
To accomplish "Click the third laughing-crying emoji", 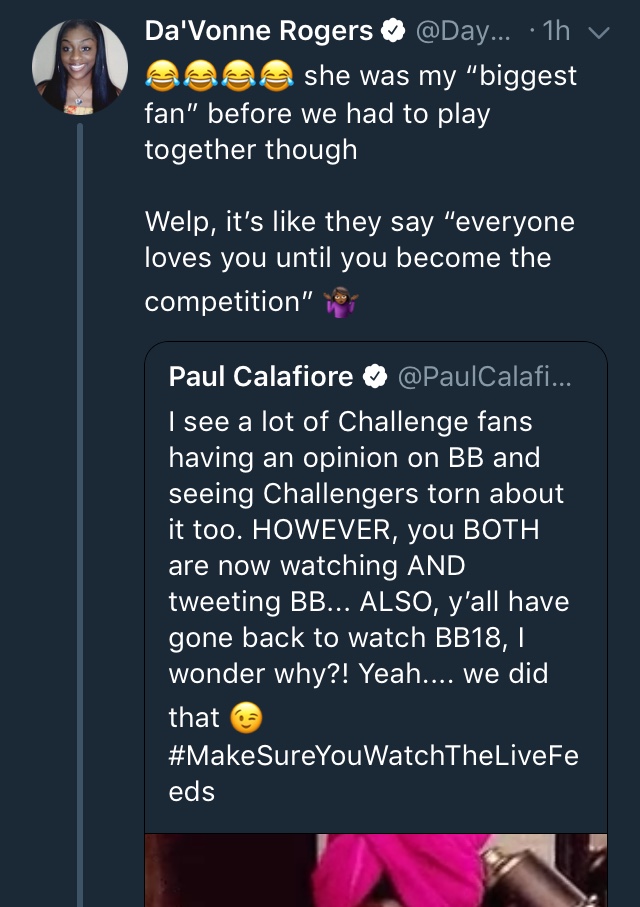I will tap(238, 76).
